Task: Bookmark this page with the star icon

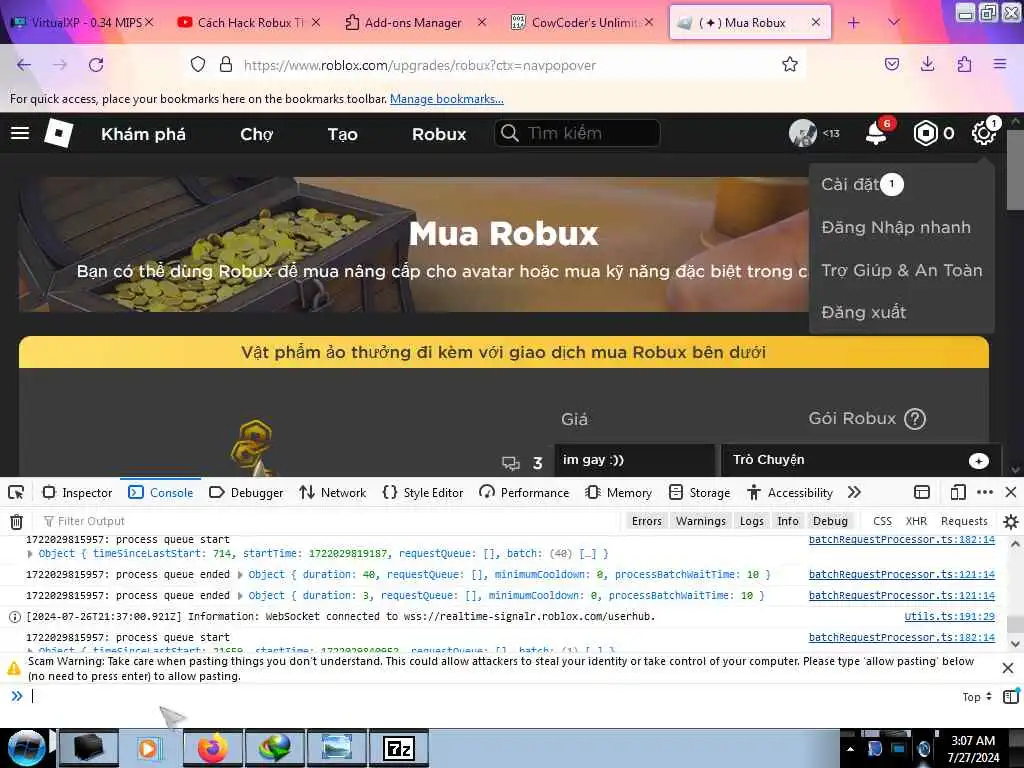Action: 790,64
